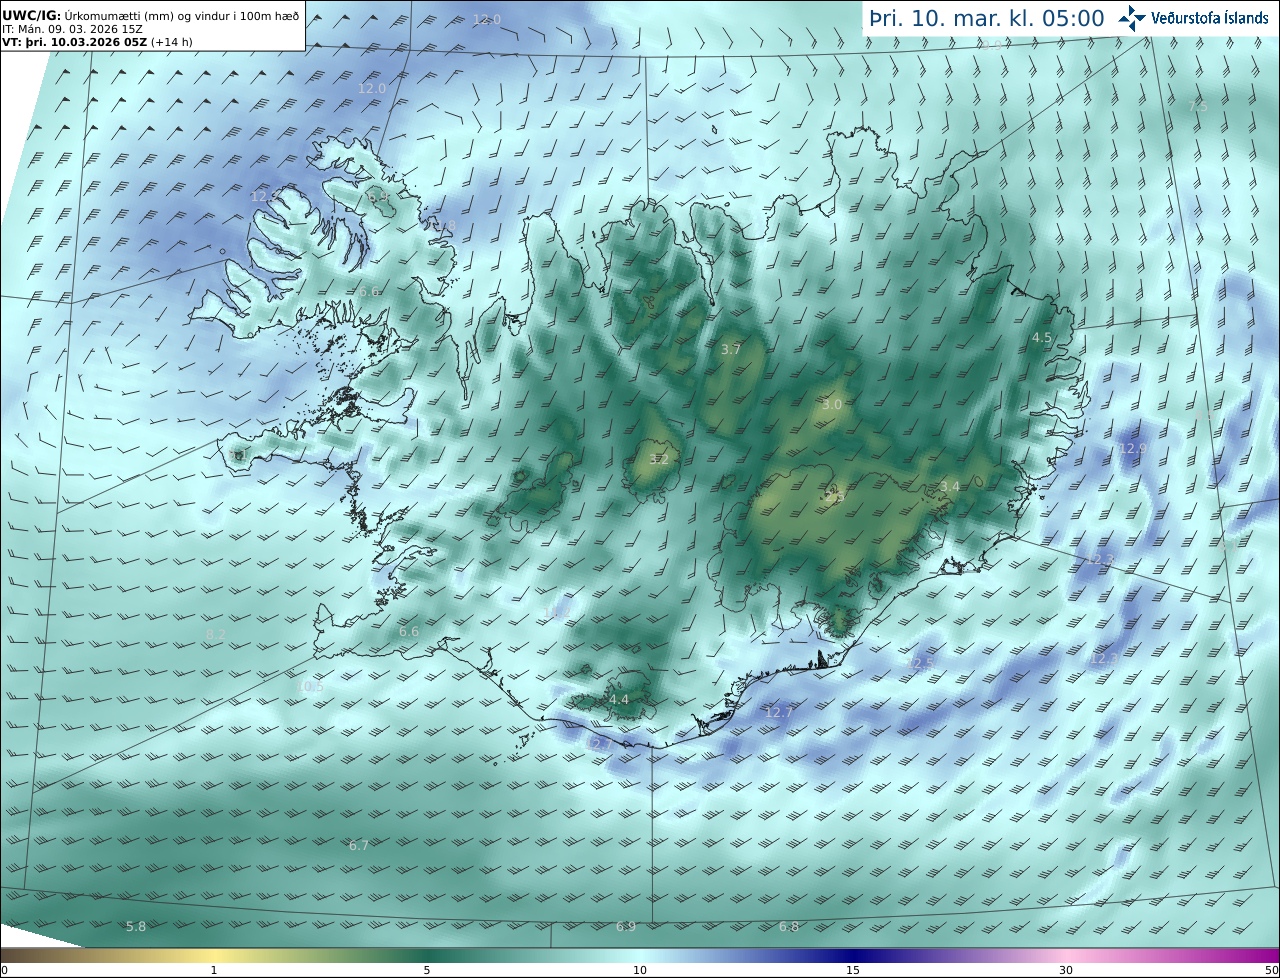
Task: Click the colorbar tick label 1
Action: coord(214,970)
